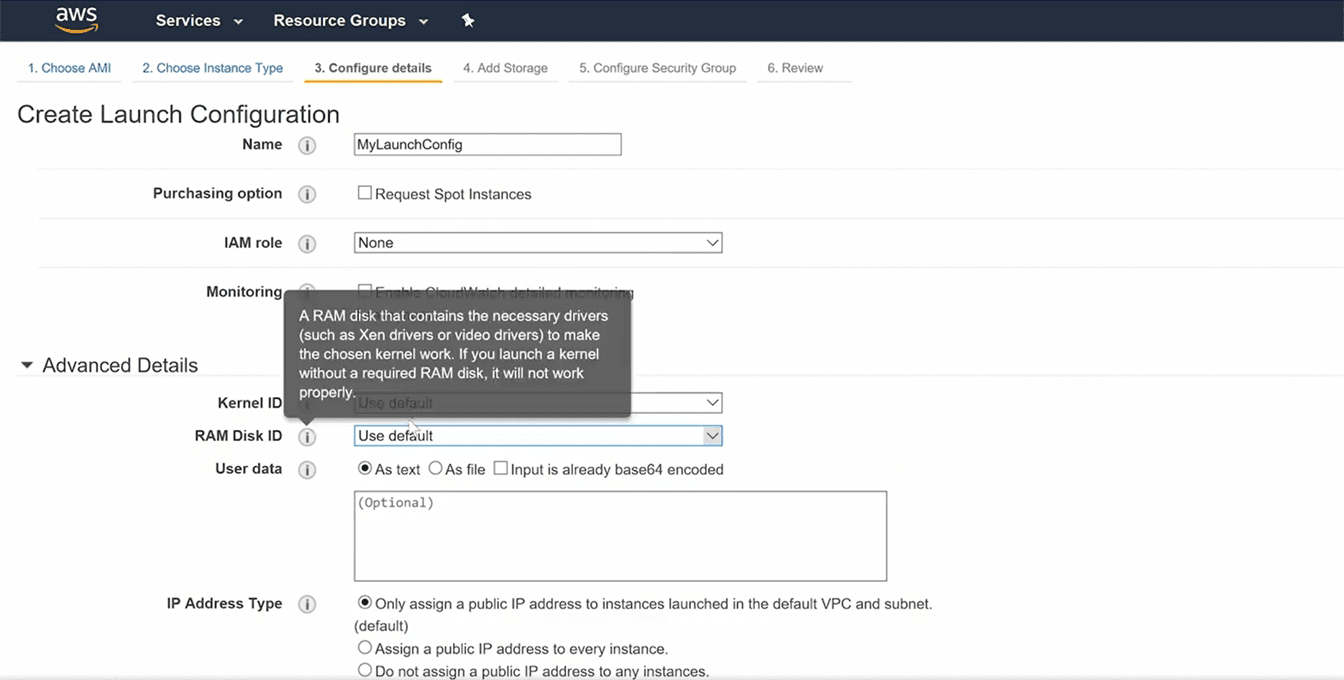Go to '1. Choose AMI' step
The image size is (1344, 680).
click(69, 68)
